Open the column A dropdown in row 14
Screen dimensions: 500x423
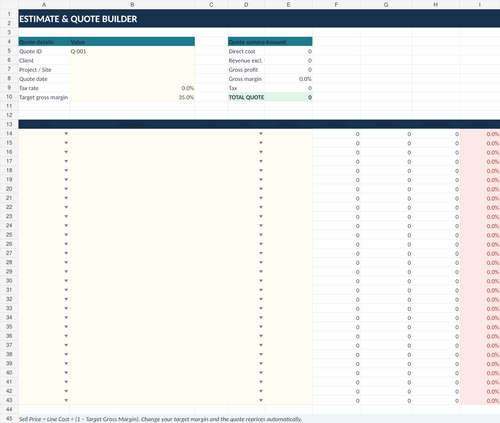point(66,134)
